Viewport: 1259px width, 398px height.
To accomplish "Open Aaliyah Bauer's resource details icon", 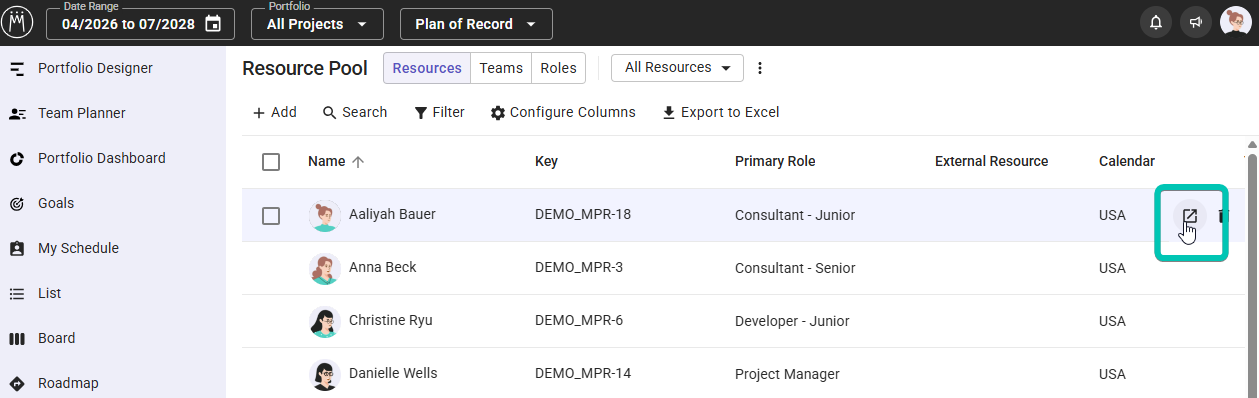I will (x=1190, y=216).
